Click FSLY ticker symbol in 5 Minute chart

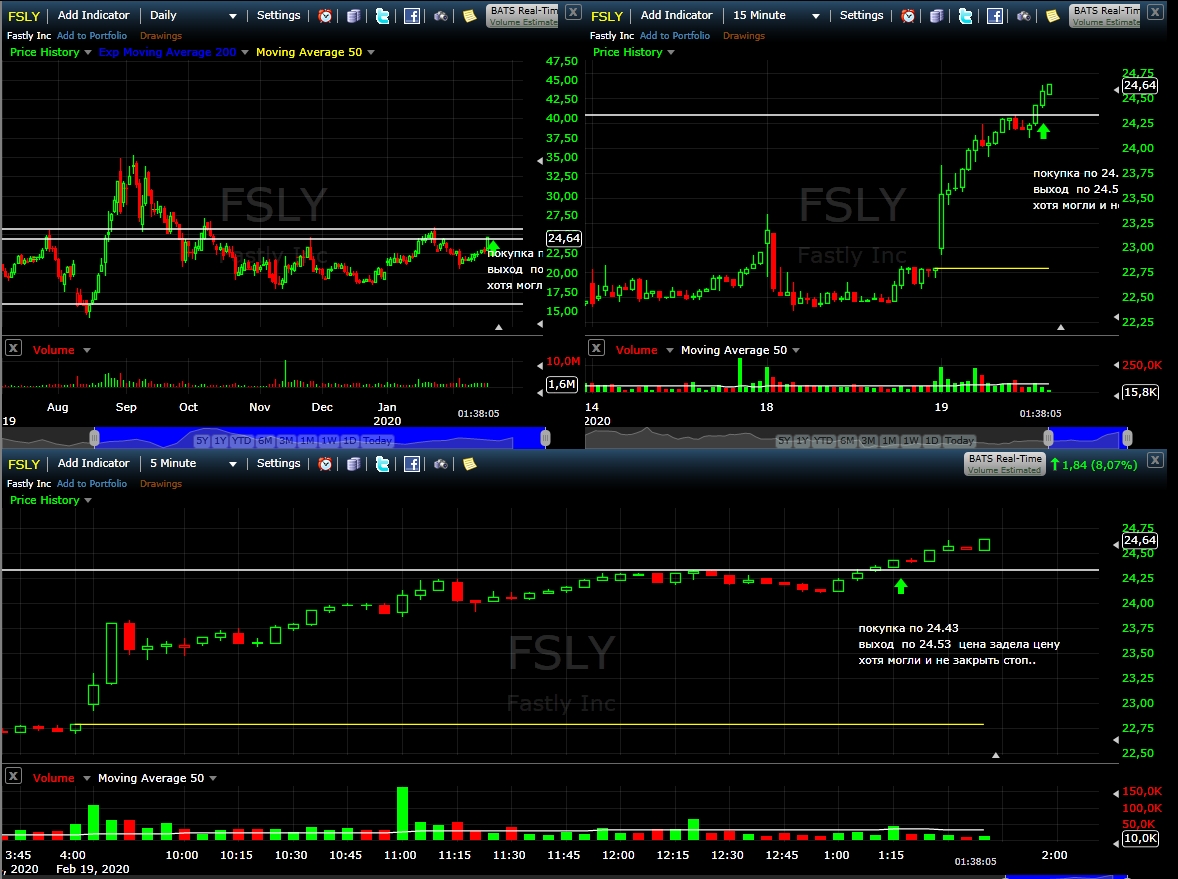[23, 464]
